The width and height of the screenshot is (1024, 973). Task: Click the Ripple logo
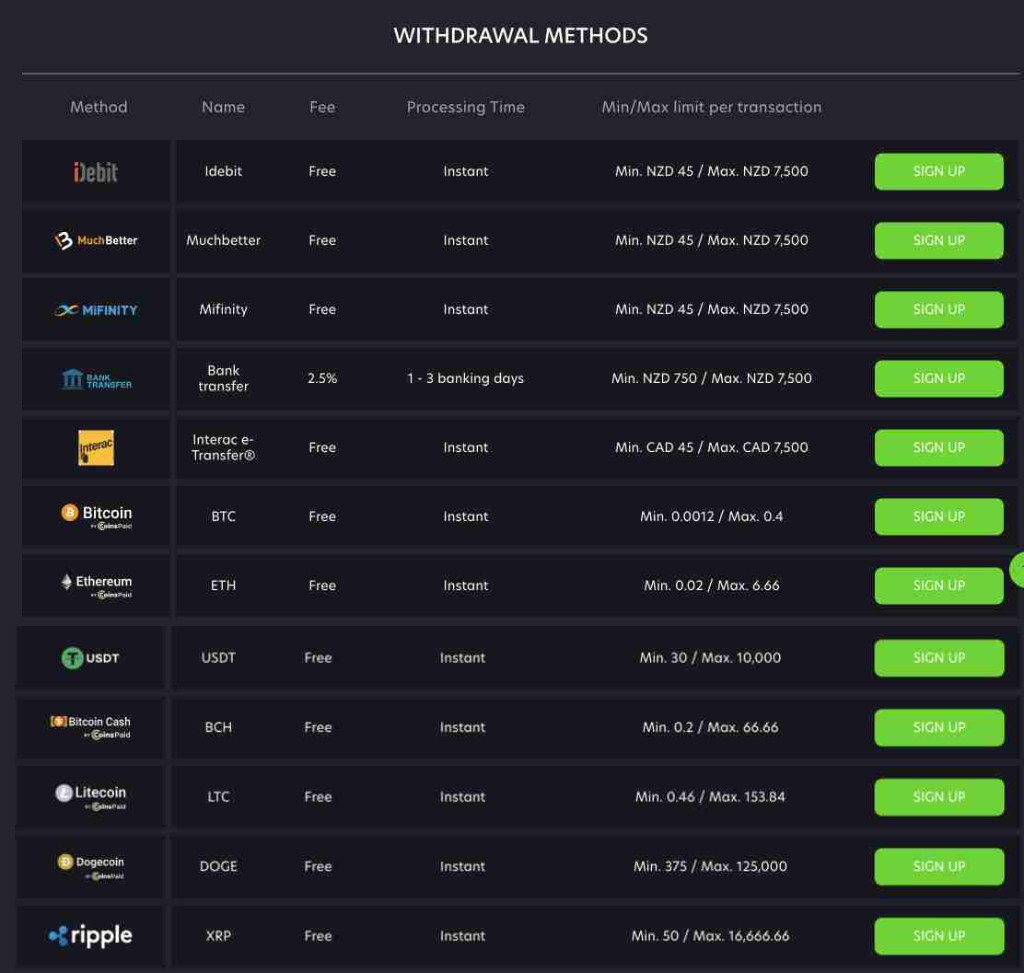click(93, 935)
